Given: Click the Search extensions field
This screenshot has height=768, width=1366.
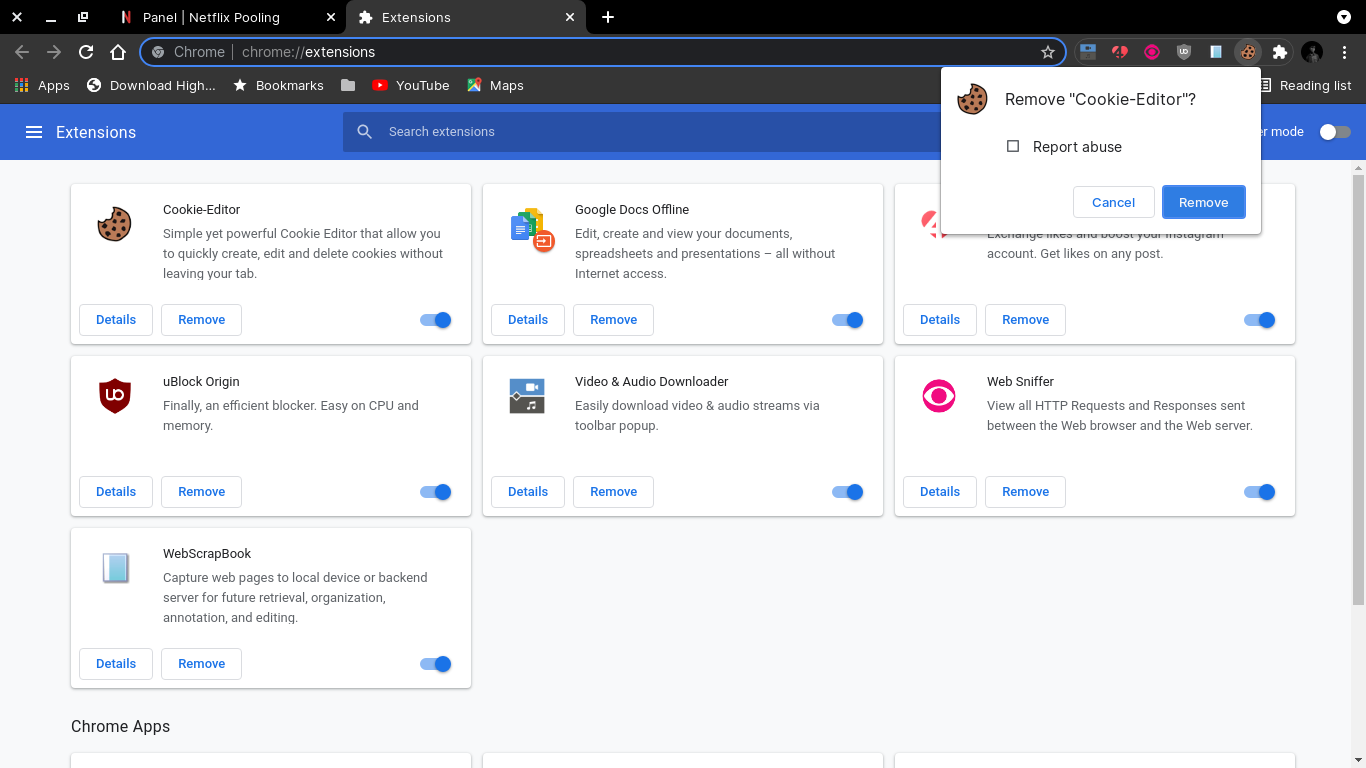Looking at the screenshot, I should pos(640,132).
